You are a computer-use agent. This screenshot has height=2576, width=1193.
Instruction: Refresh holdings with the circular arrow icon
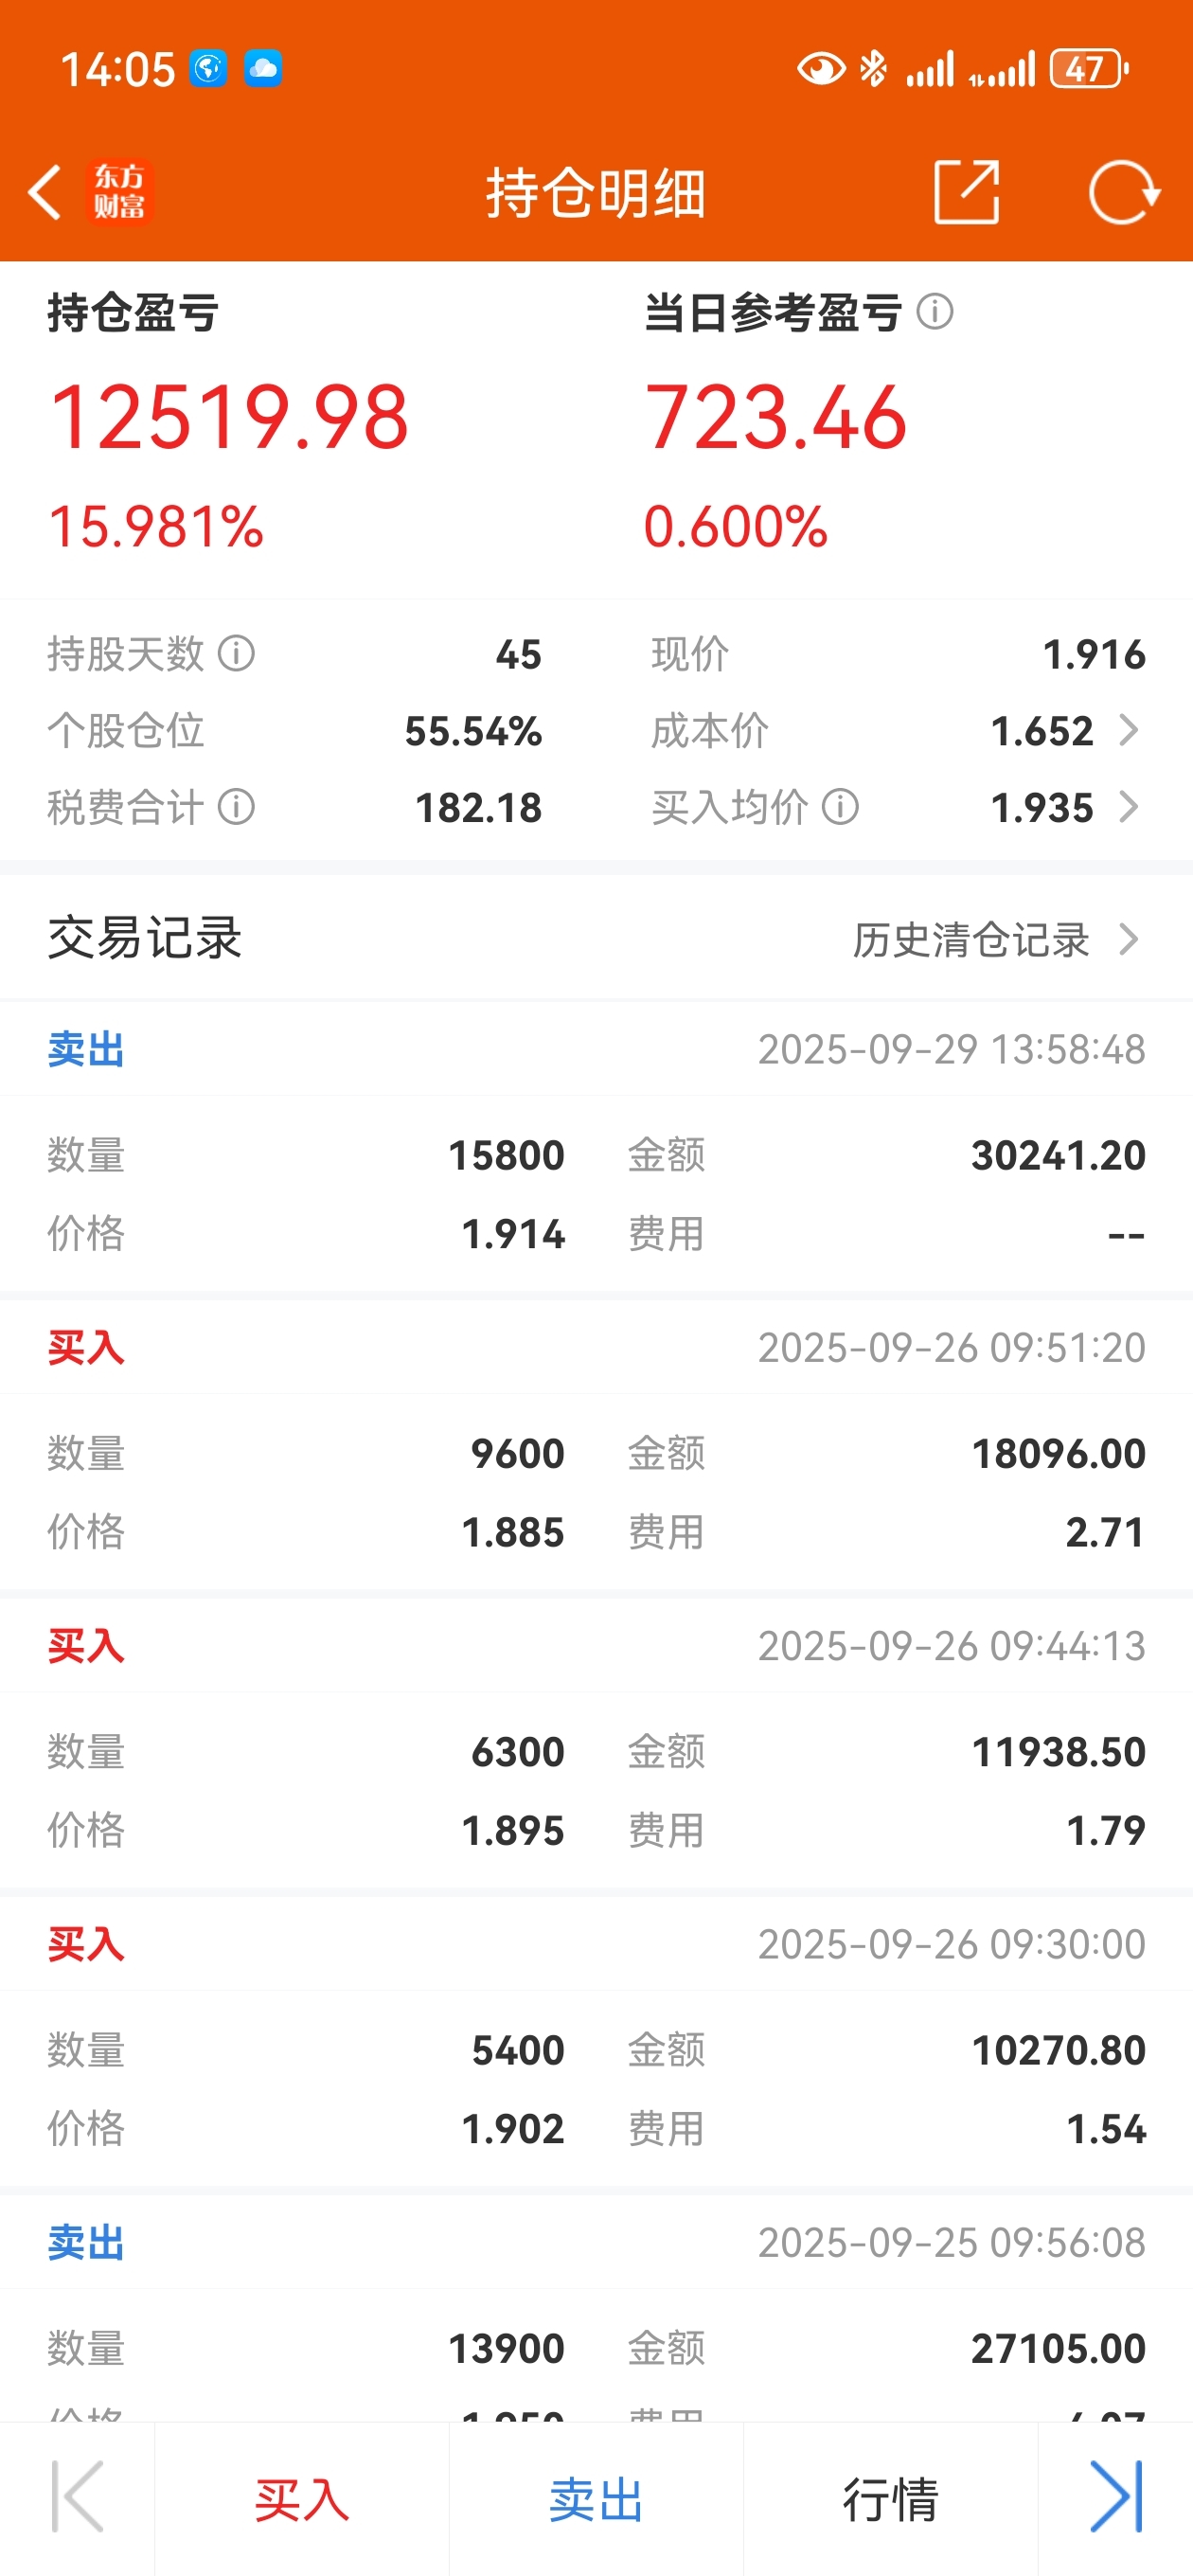pos(1123,192)
